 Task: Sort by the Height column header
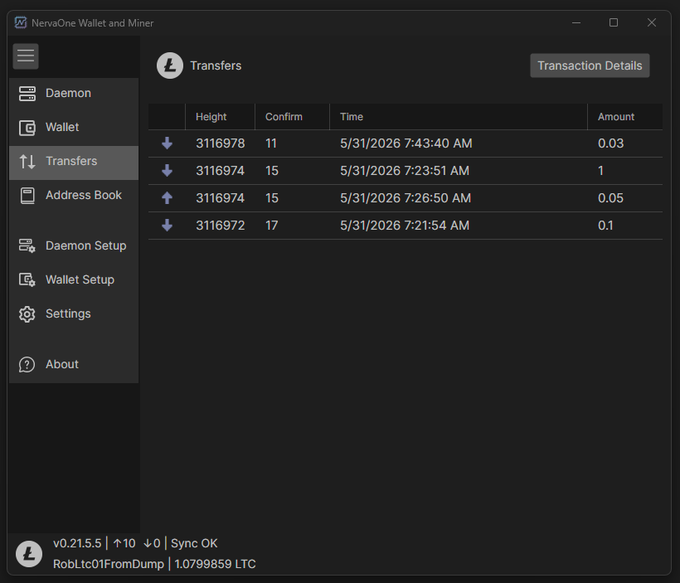[220, 117]
